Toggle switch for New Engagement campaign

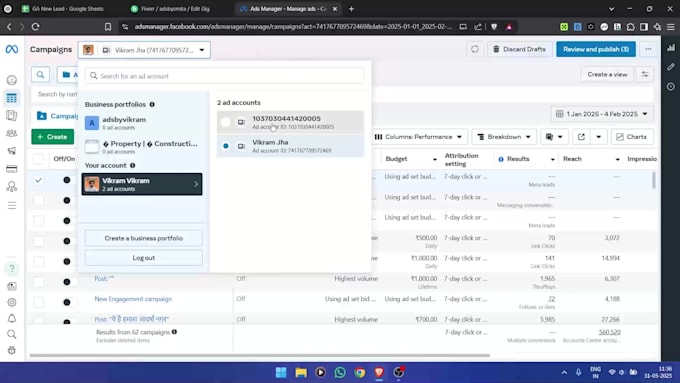(x=67, y=302)
